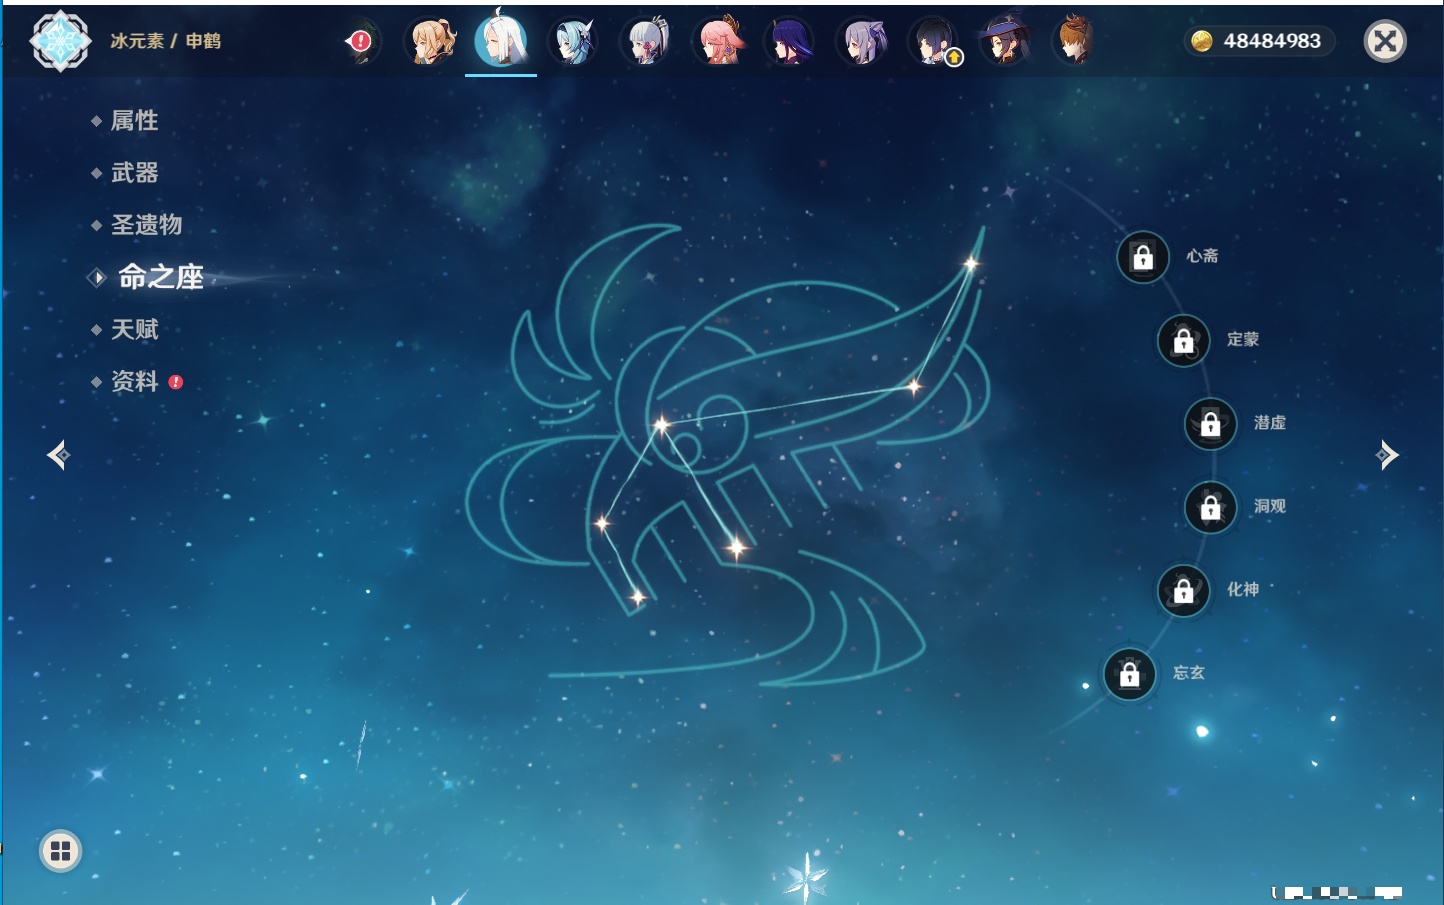Open locked constellation 洞观
1444x905 pixels.
pos(1211,508)
